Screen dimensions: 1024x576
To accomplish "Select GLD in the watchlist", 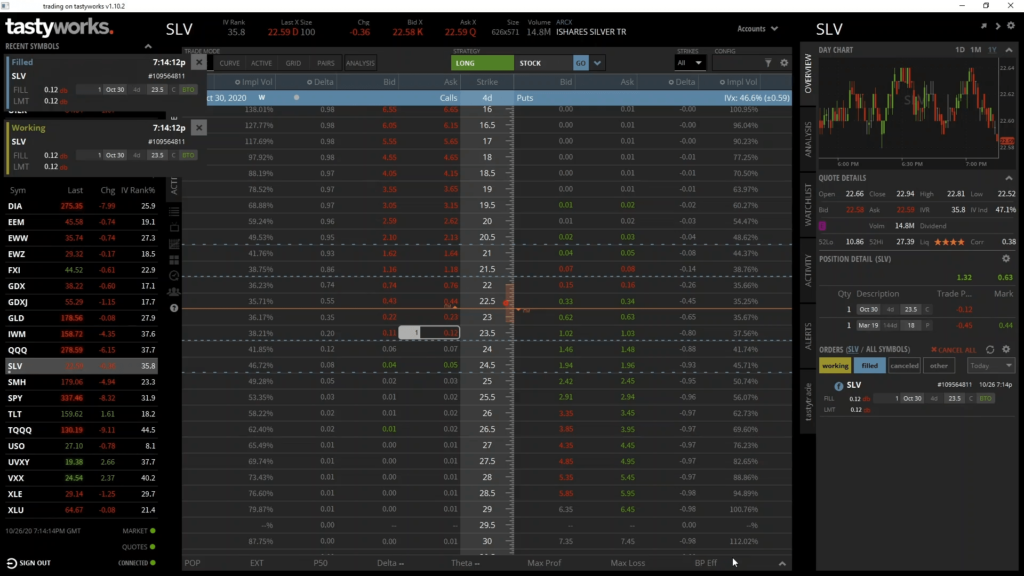I will pos(15,318).
